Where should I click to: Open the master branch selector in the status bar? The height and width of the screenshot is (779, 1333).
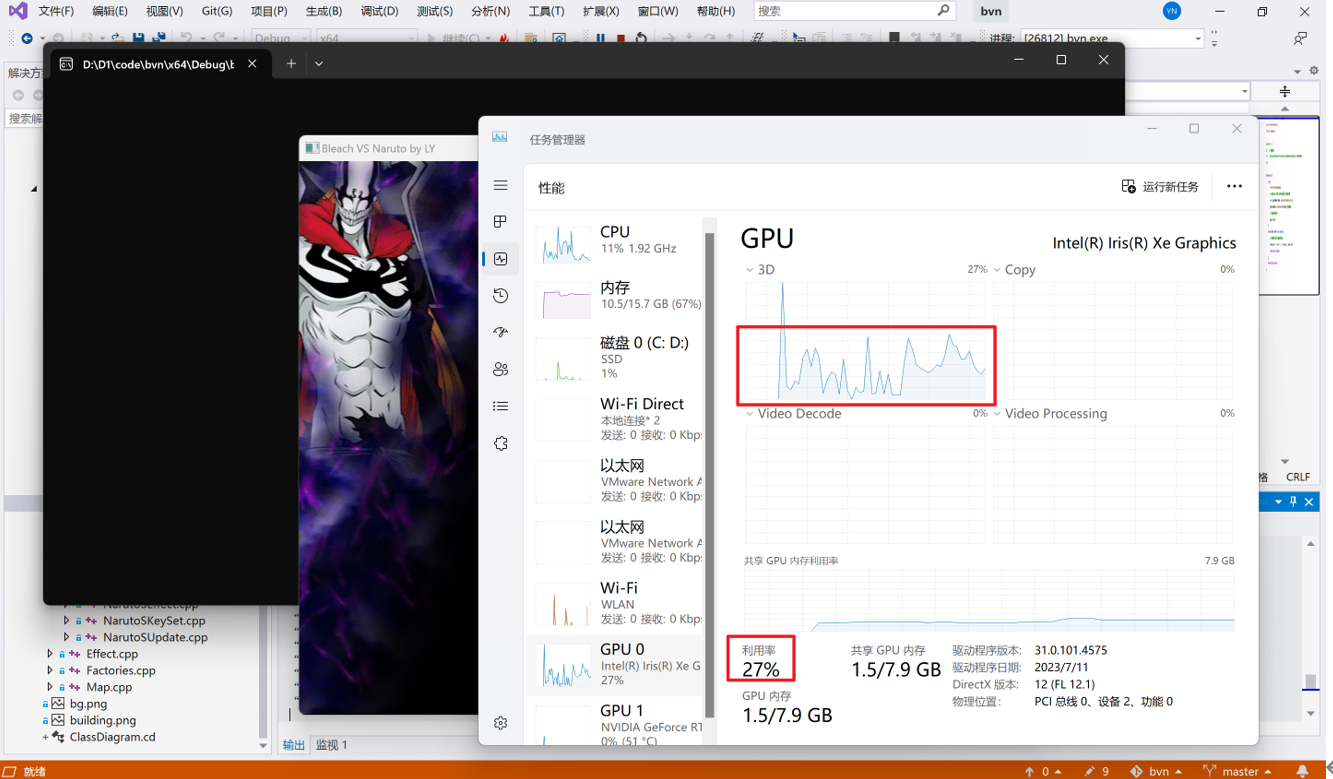coord(1238,771)
